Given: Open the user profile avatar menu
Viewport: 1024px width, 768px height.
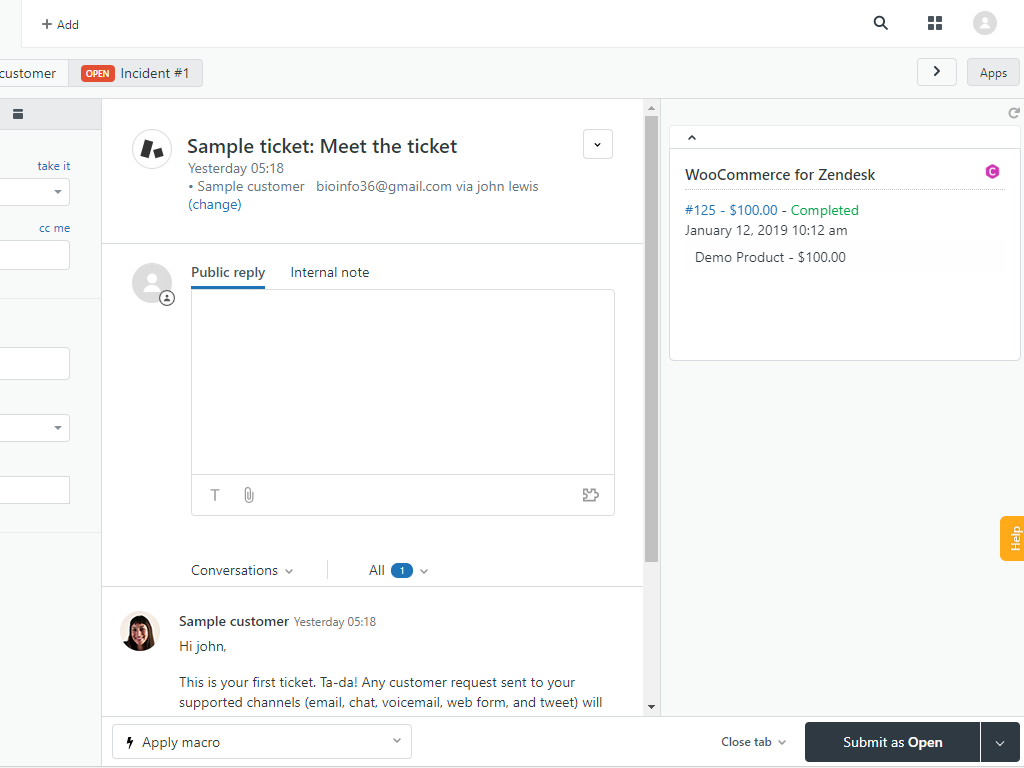Looking at the screenshot, I should (984, 23).
